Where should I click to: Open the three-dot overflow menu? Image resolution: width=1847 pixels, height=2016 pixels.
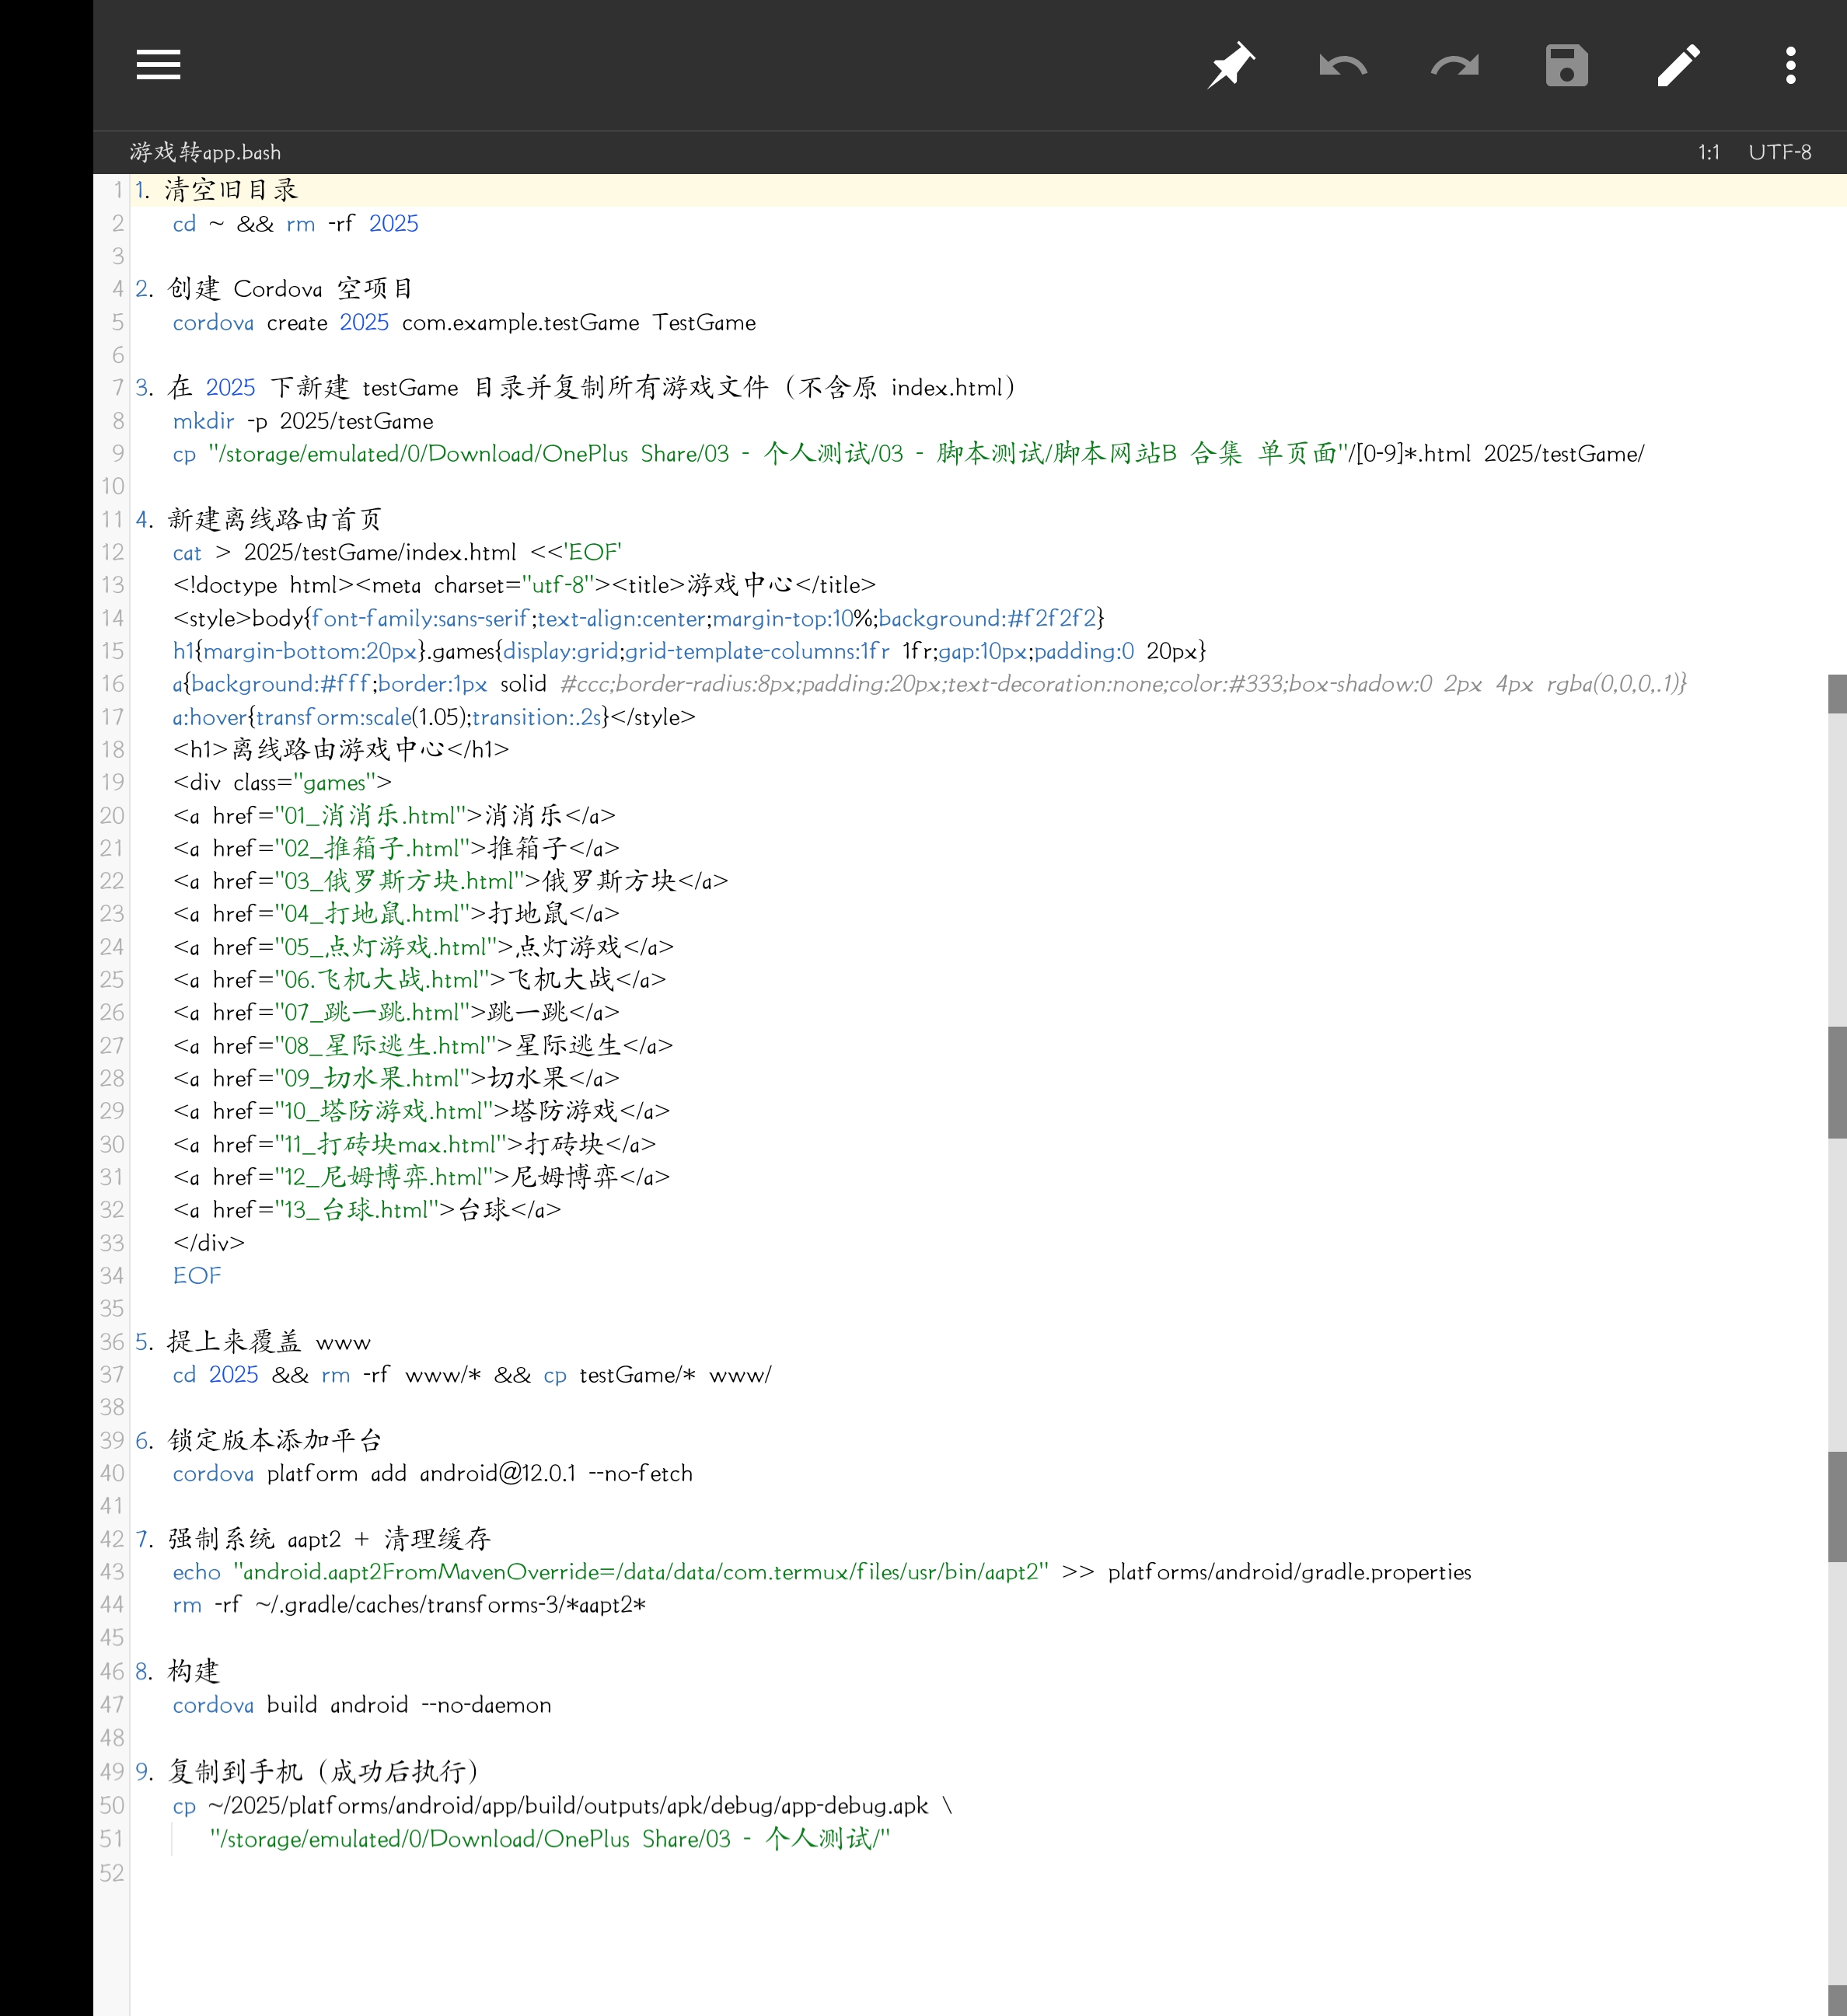click(1790, 65)
